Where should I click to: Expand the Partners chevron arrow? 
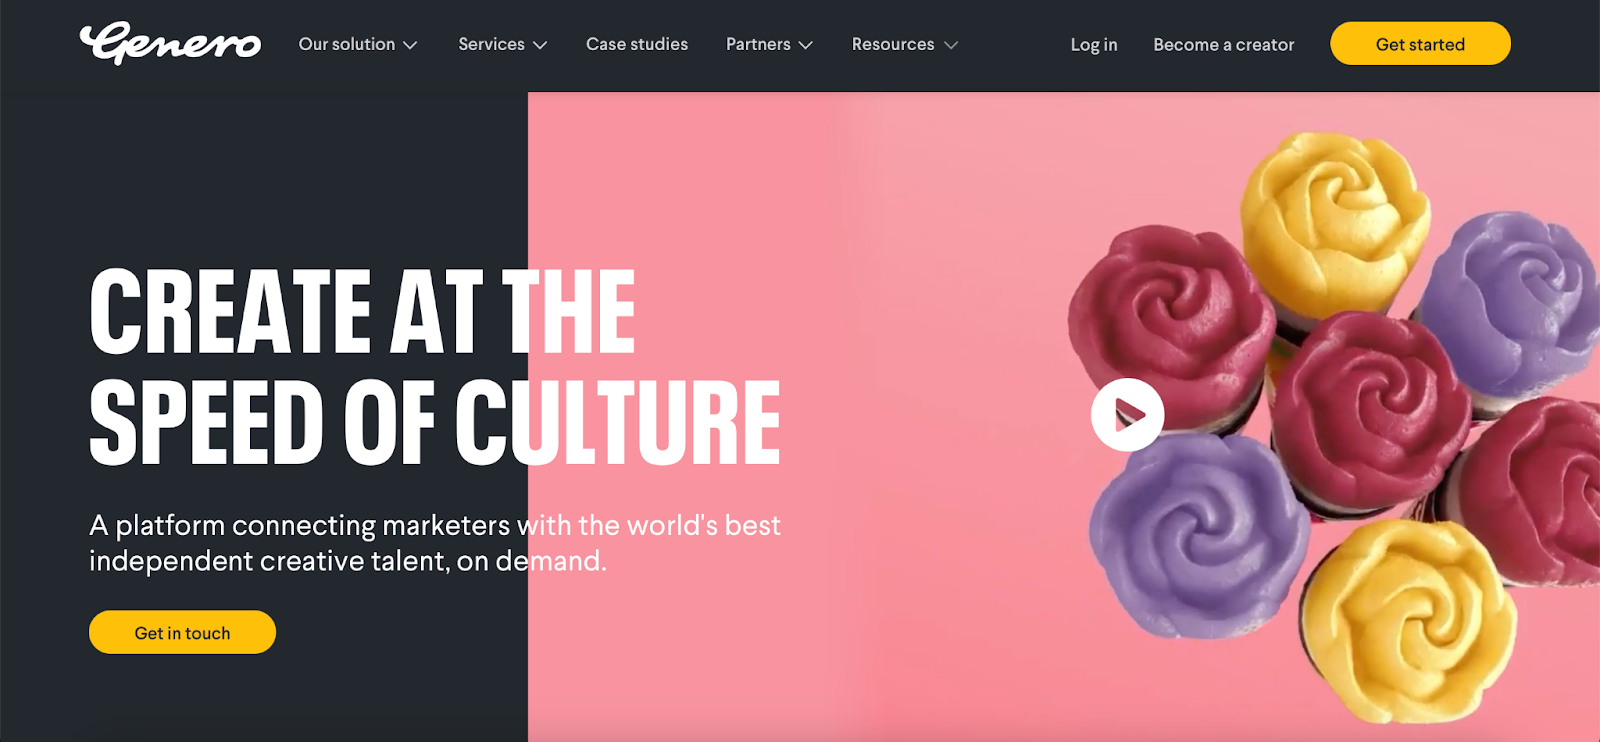806,45
